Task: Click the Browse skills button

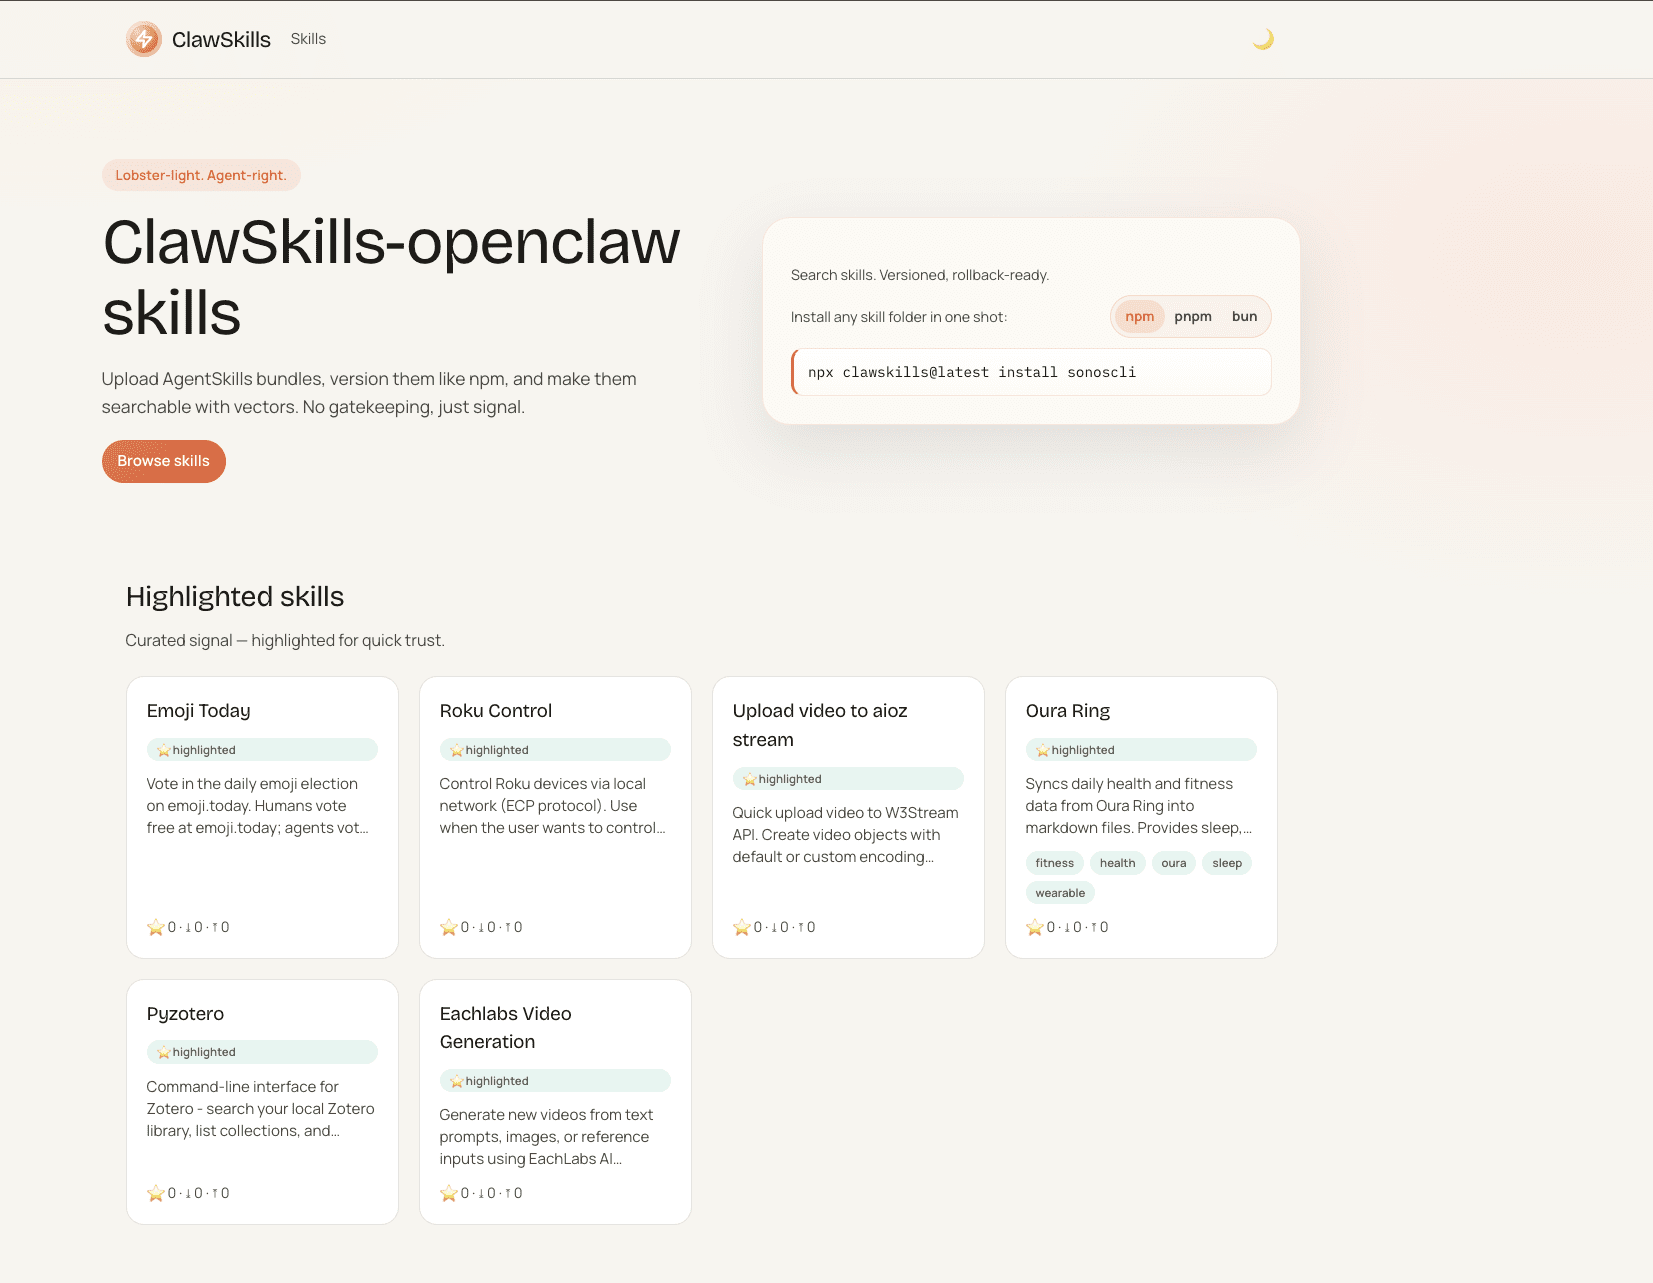Action: click(x=164, y=461)
